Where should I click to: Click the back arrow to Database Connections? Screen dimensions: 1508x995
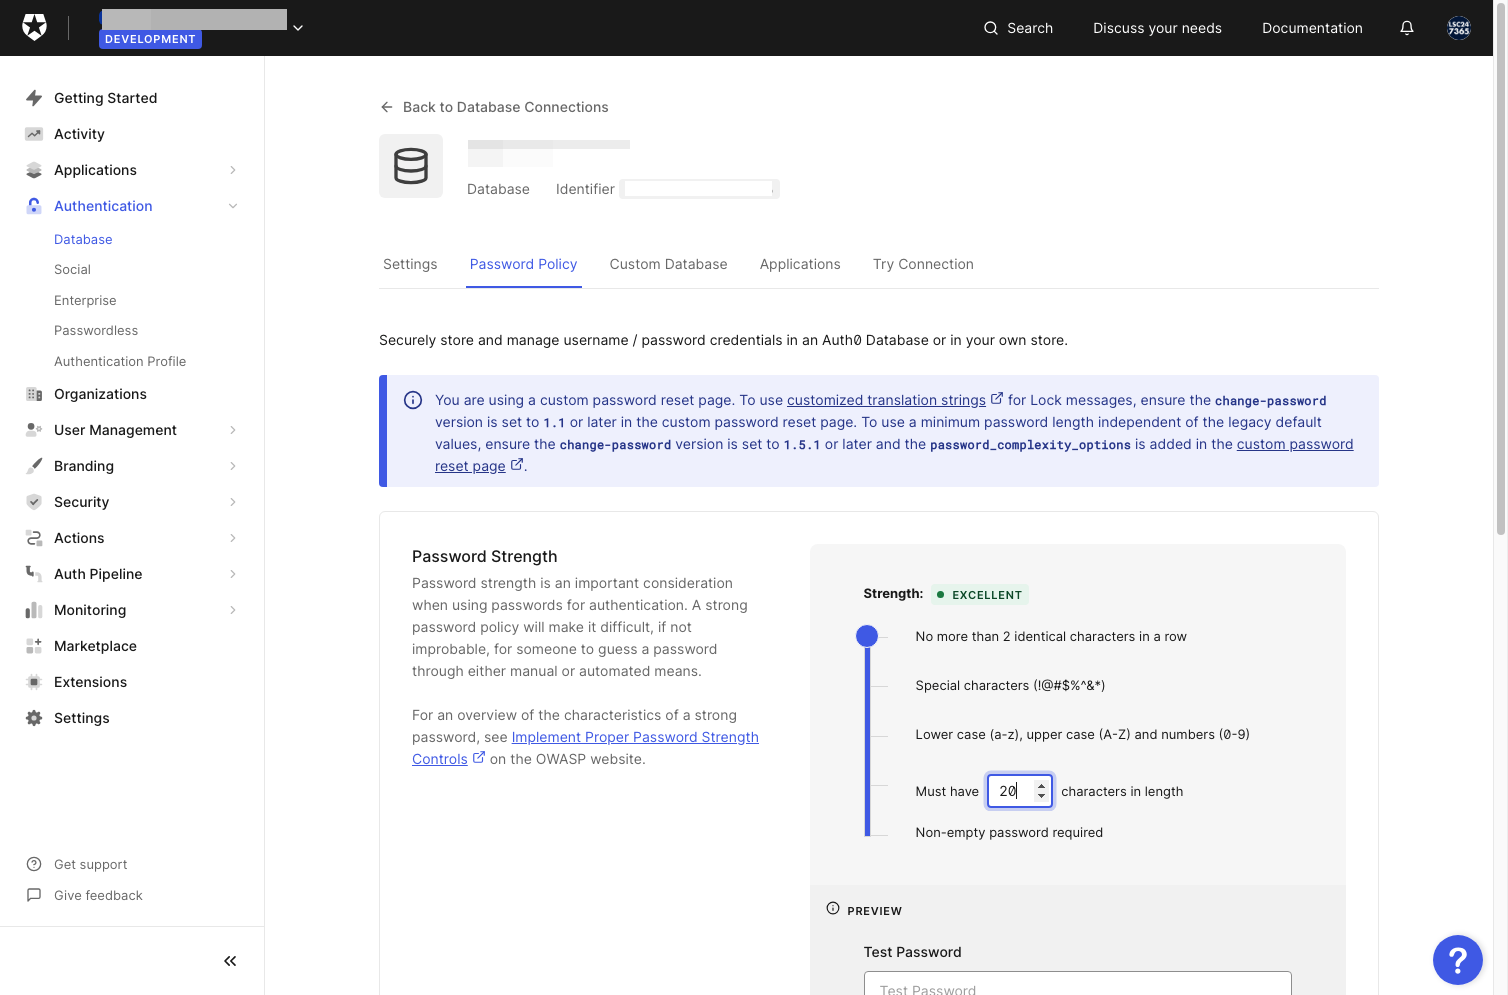387,107
